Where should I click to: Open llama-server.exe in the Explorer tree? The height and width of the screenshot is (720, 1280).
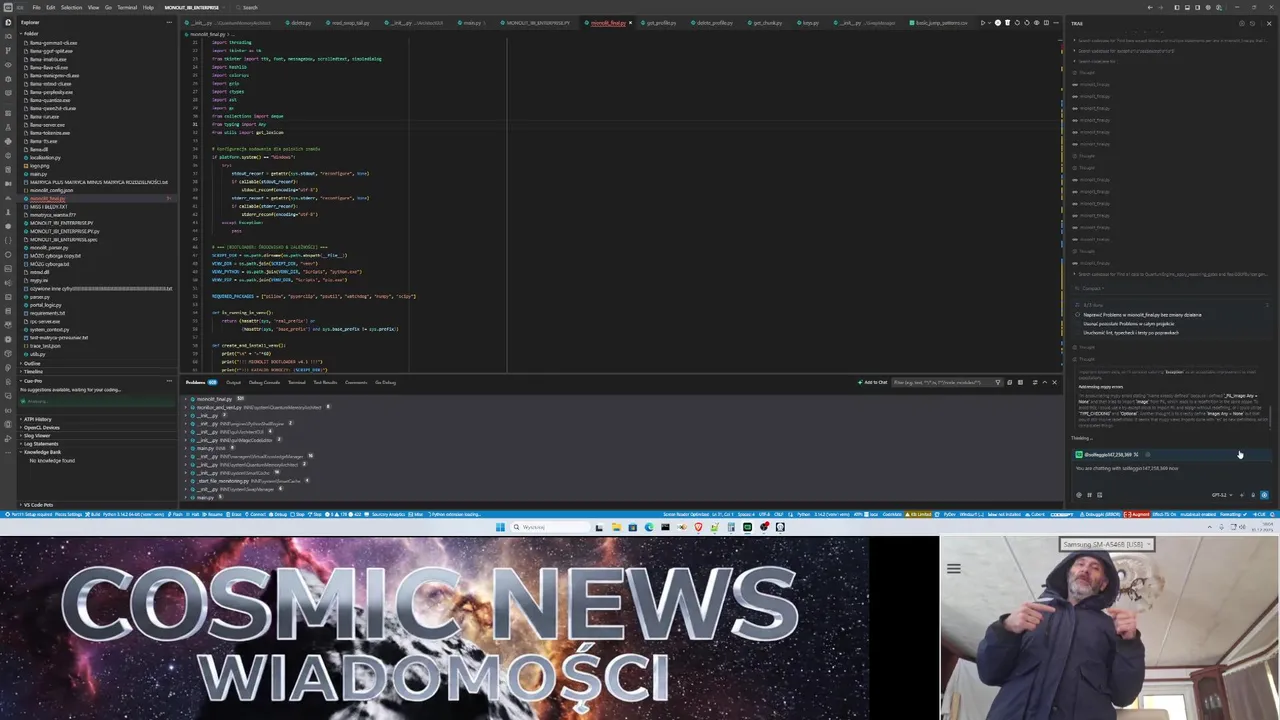click(x=47, y=125)
